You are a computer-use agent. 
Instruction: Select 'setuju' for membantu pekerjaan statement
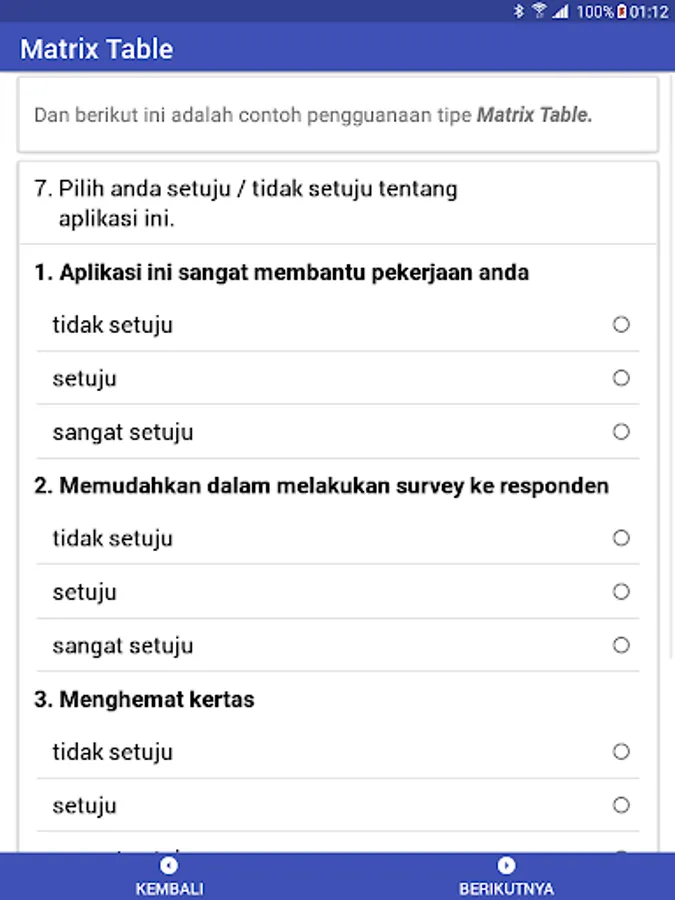(621, 378)
